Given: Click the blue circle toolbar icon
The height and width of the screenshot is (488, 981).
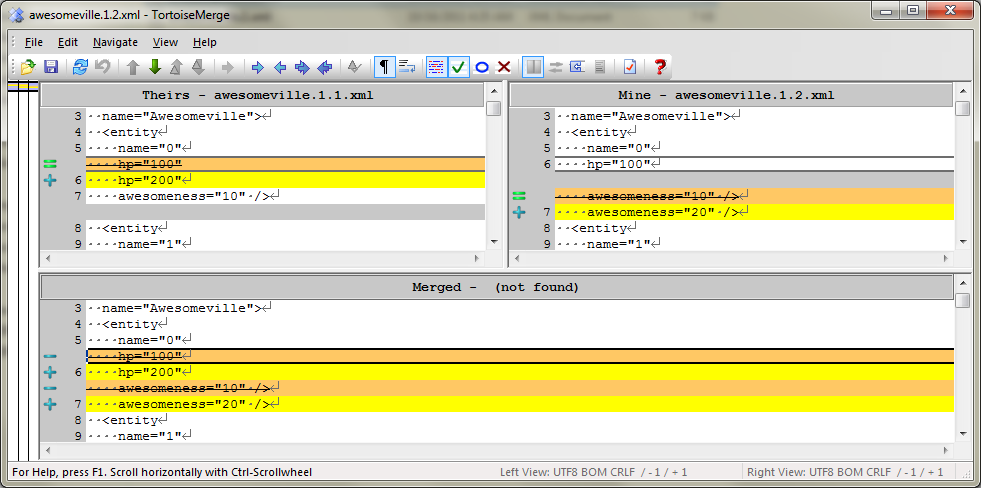Looking at the screenshot, I should pyautogui.click(x=482, y=67).
